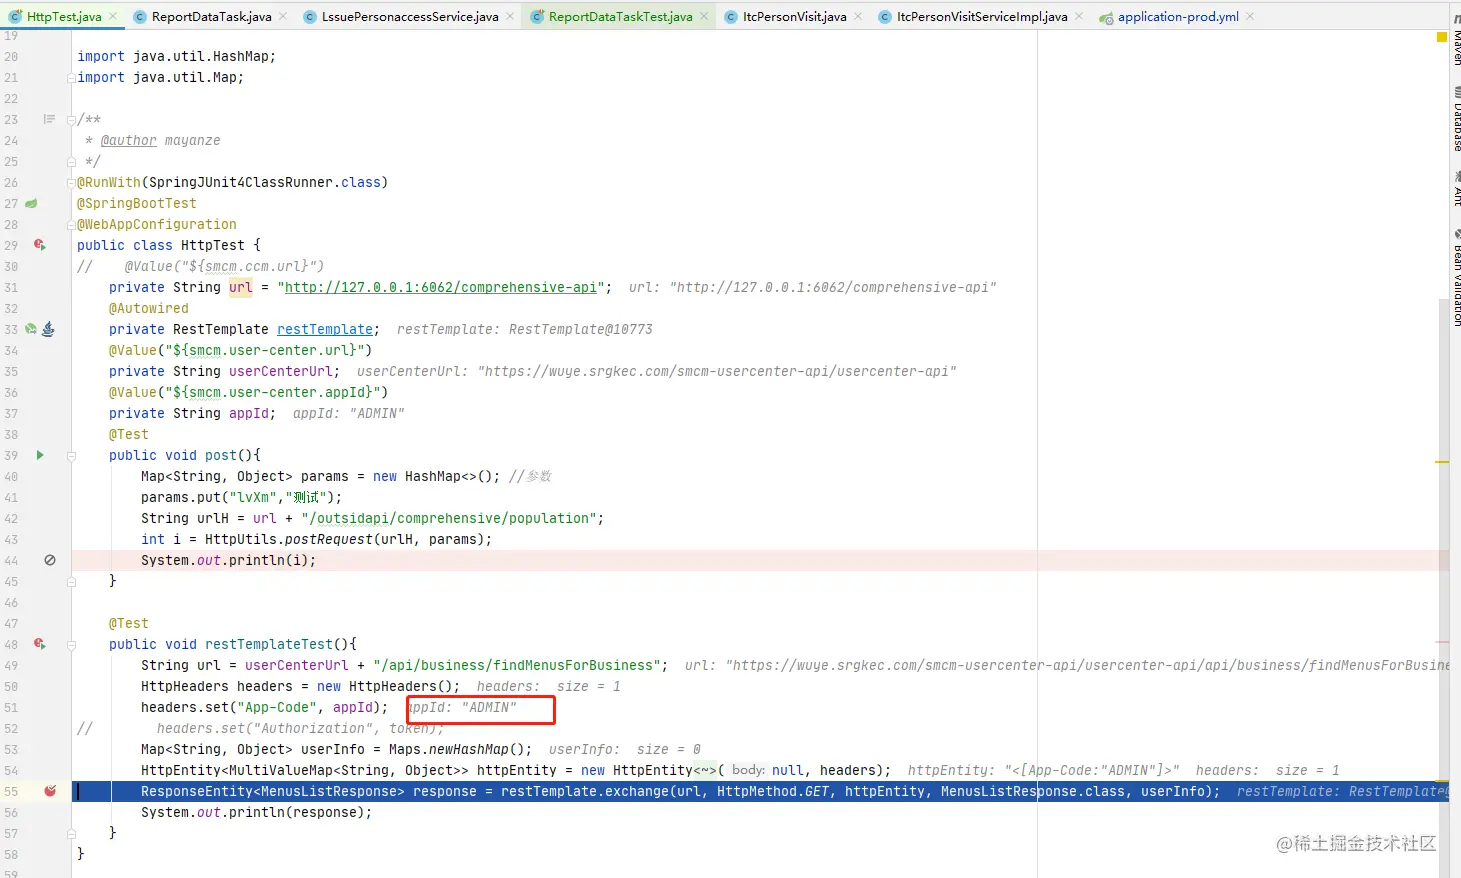Toggle the active breakpoint on line 55
Screen dimensions: 1461x878
coord(50,791)
